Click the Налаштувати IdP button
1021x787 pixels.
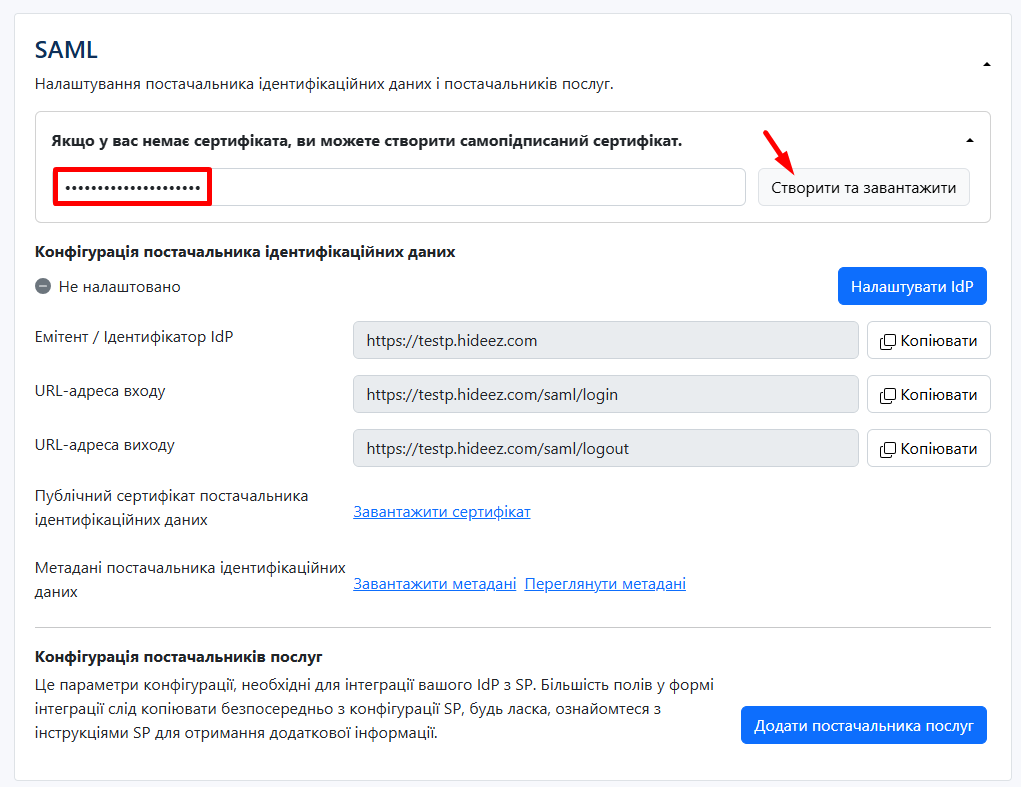912,286
